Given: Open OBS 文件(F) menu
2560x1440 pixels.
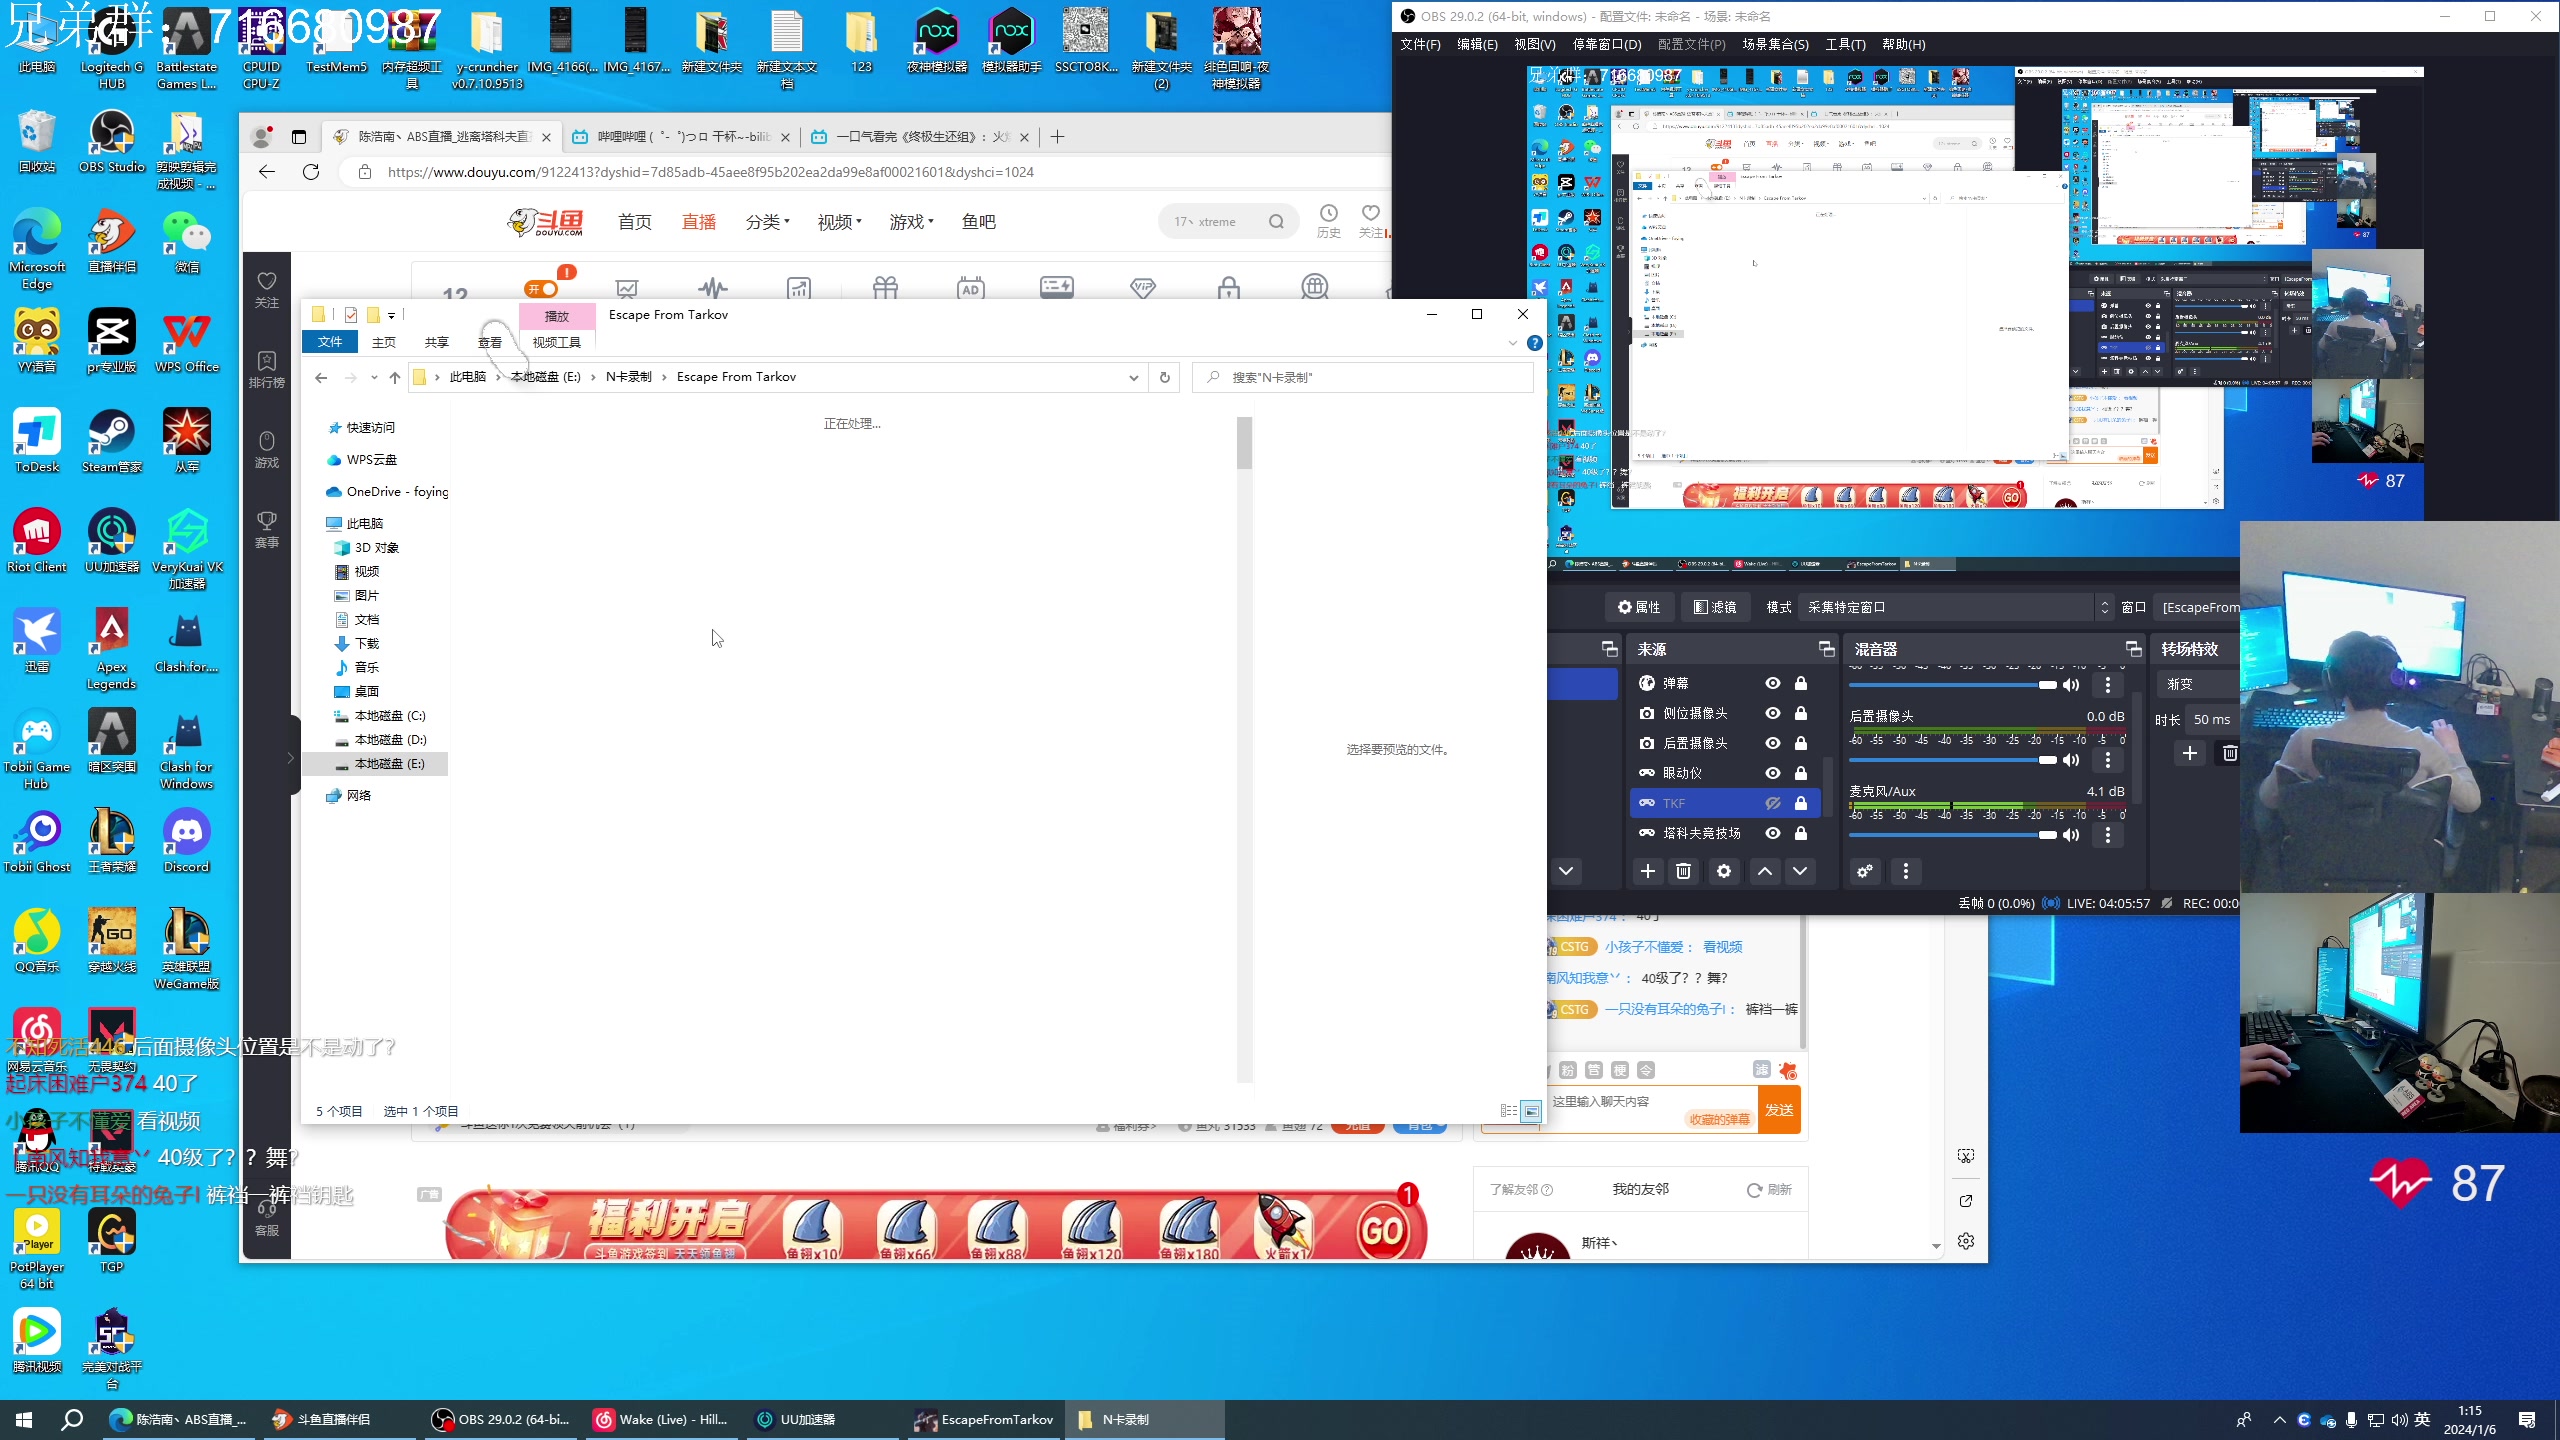Looking at the screenshot, I should (1420, 44).
